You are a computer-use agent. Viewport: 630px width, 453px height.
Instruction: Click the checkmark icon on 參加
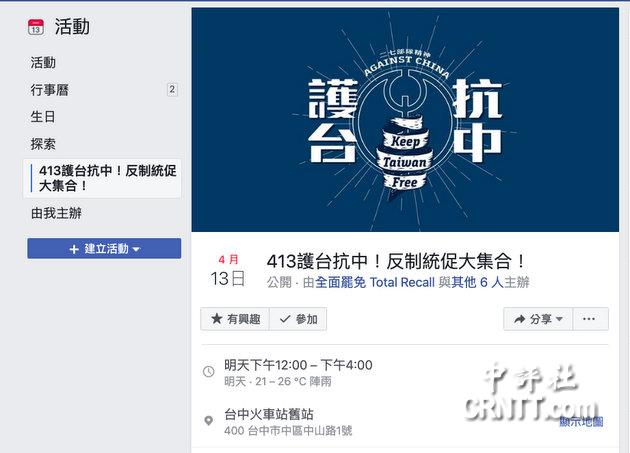coord(285,319)
